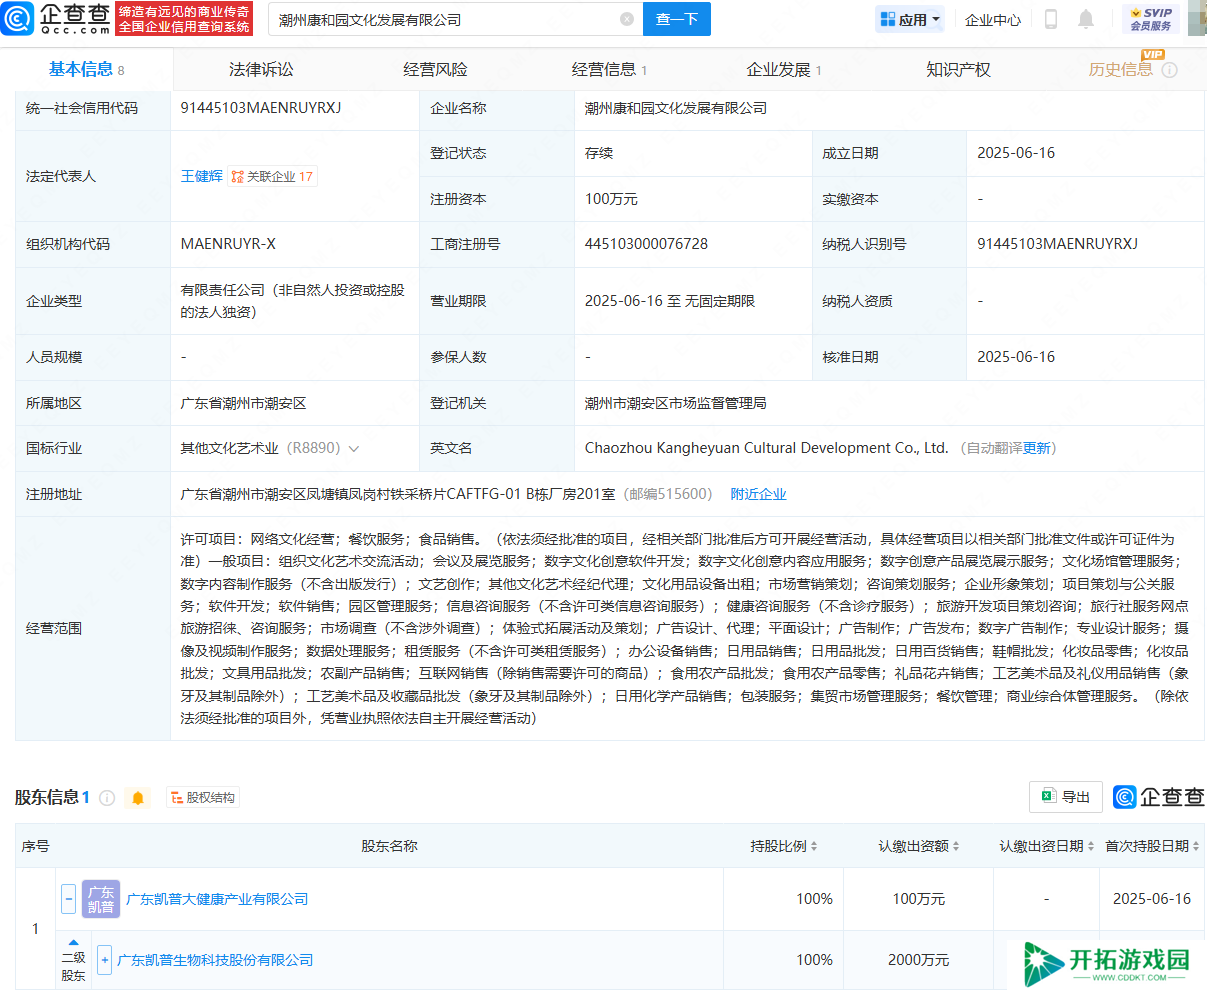Viewport: 1207px width, 990px height.
Task: Switch to 基本信息 tab
Action: [86, 69]
